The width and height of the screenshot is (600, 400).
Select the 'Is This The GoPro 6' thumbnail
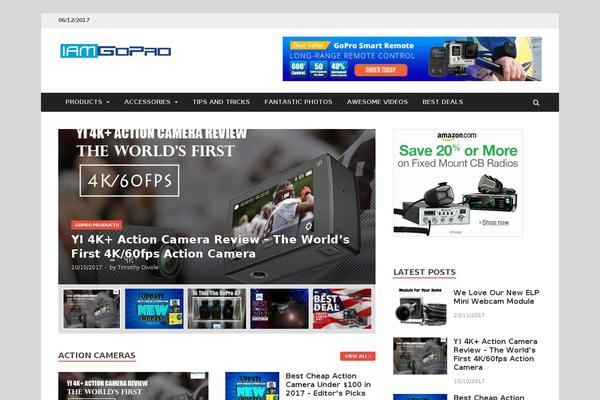coord(217,309)
